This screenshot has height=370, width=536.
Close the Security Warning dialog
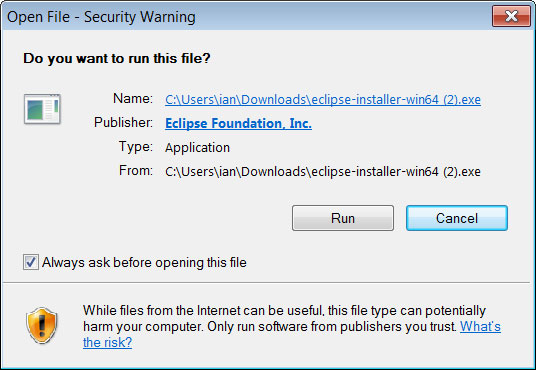511,16
